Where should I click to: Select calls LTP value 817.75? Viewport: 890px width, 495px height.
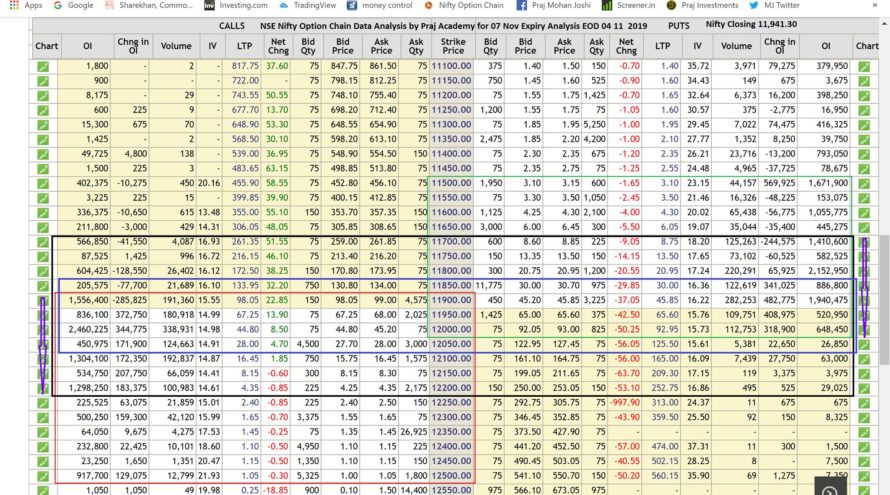(x=245, y=66)
